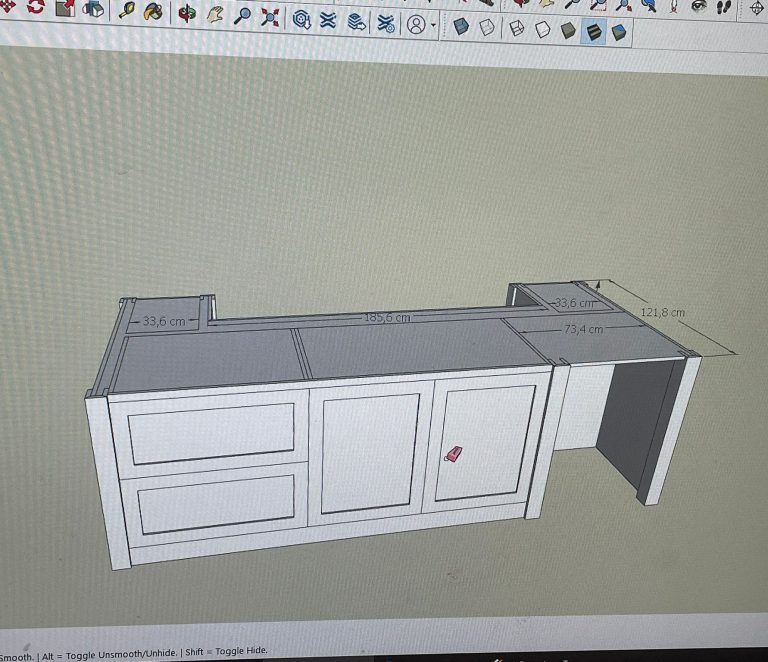Activate the Orbit tool

pyautogui.click(x=187, y=14)
